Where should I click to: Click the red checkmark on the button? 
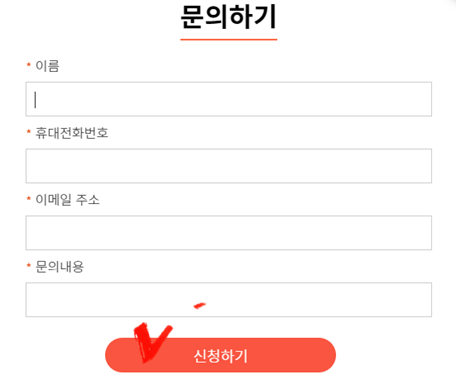point(152,342)
